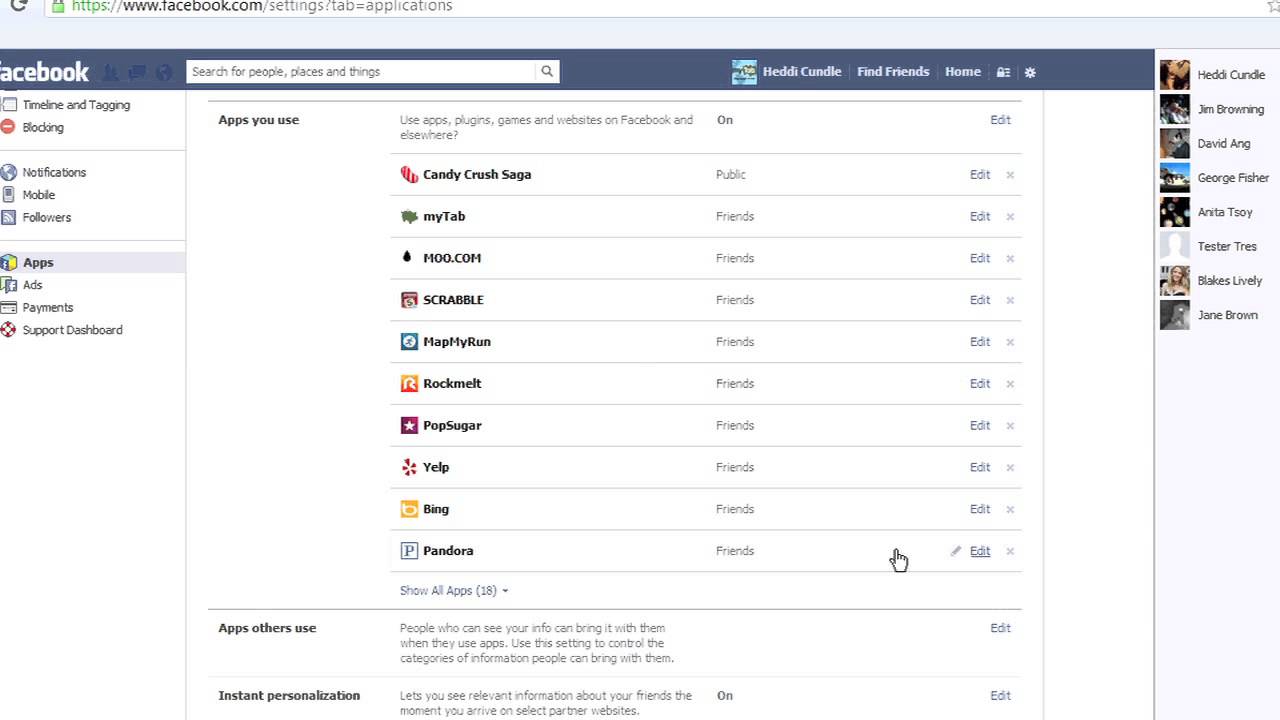
Task: Open privacy shortcuts lock icon
Action: (1003, 72)
